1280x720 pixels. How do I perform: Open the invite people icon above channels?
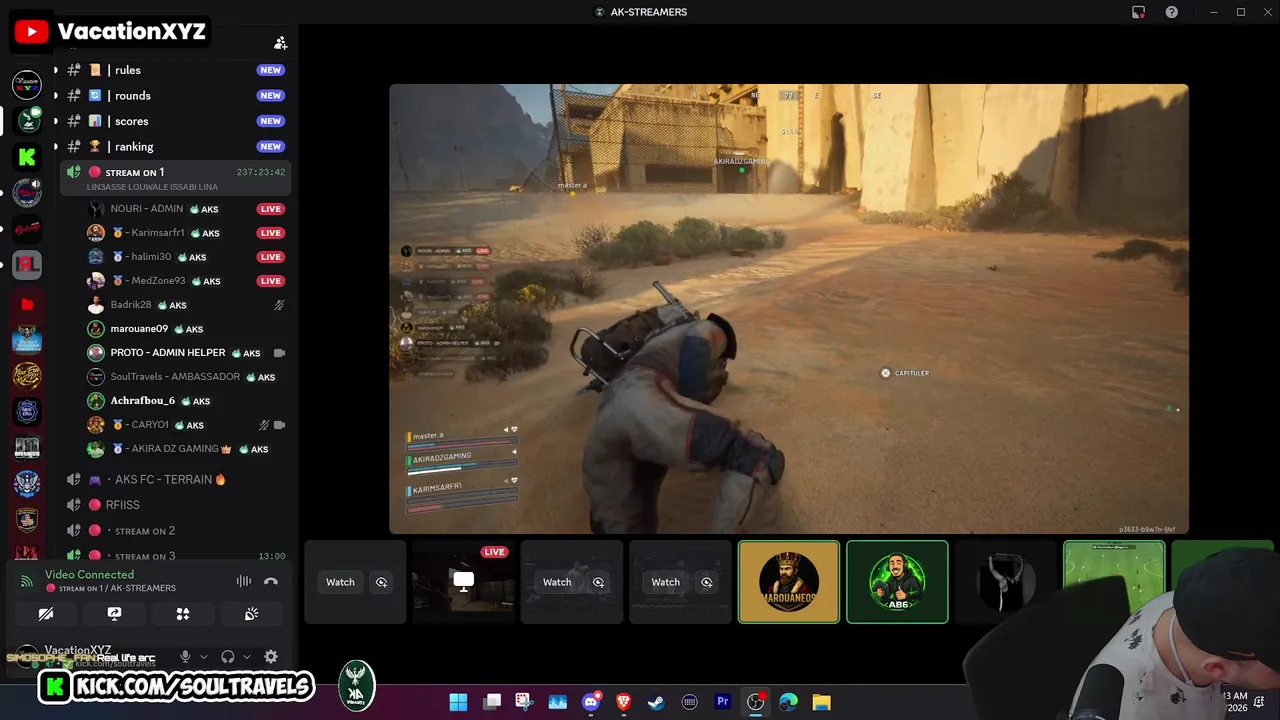click(x=281, y=43)
